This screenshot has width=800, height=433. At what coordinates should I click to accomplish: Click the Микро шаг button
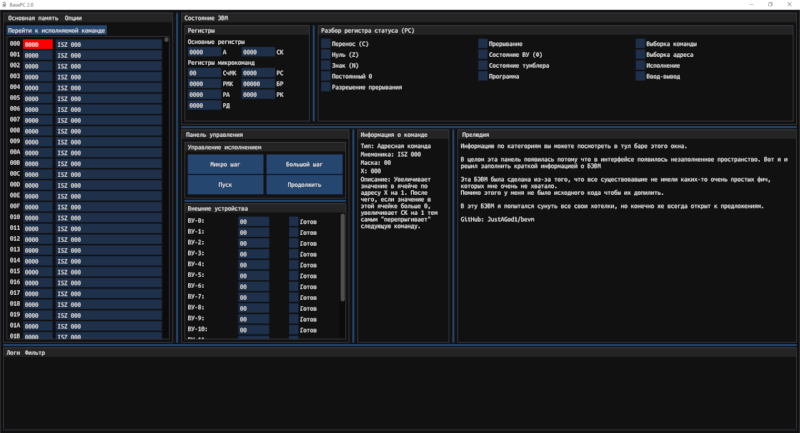point(225,164)
